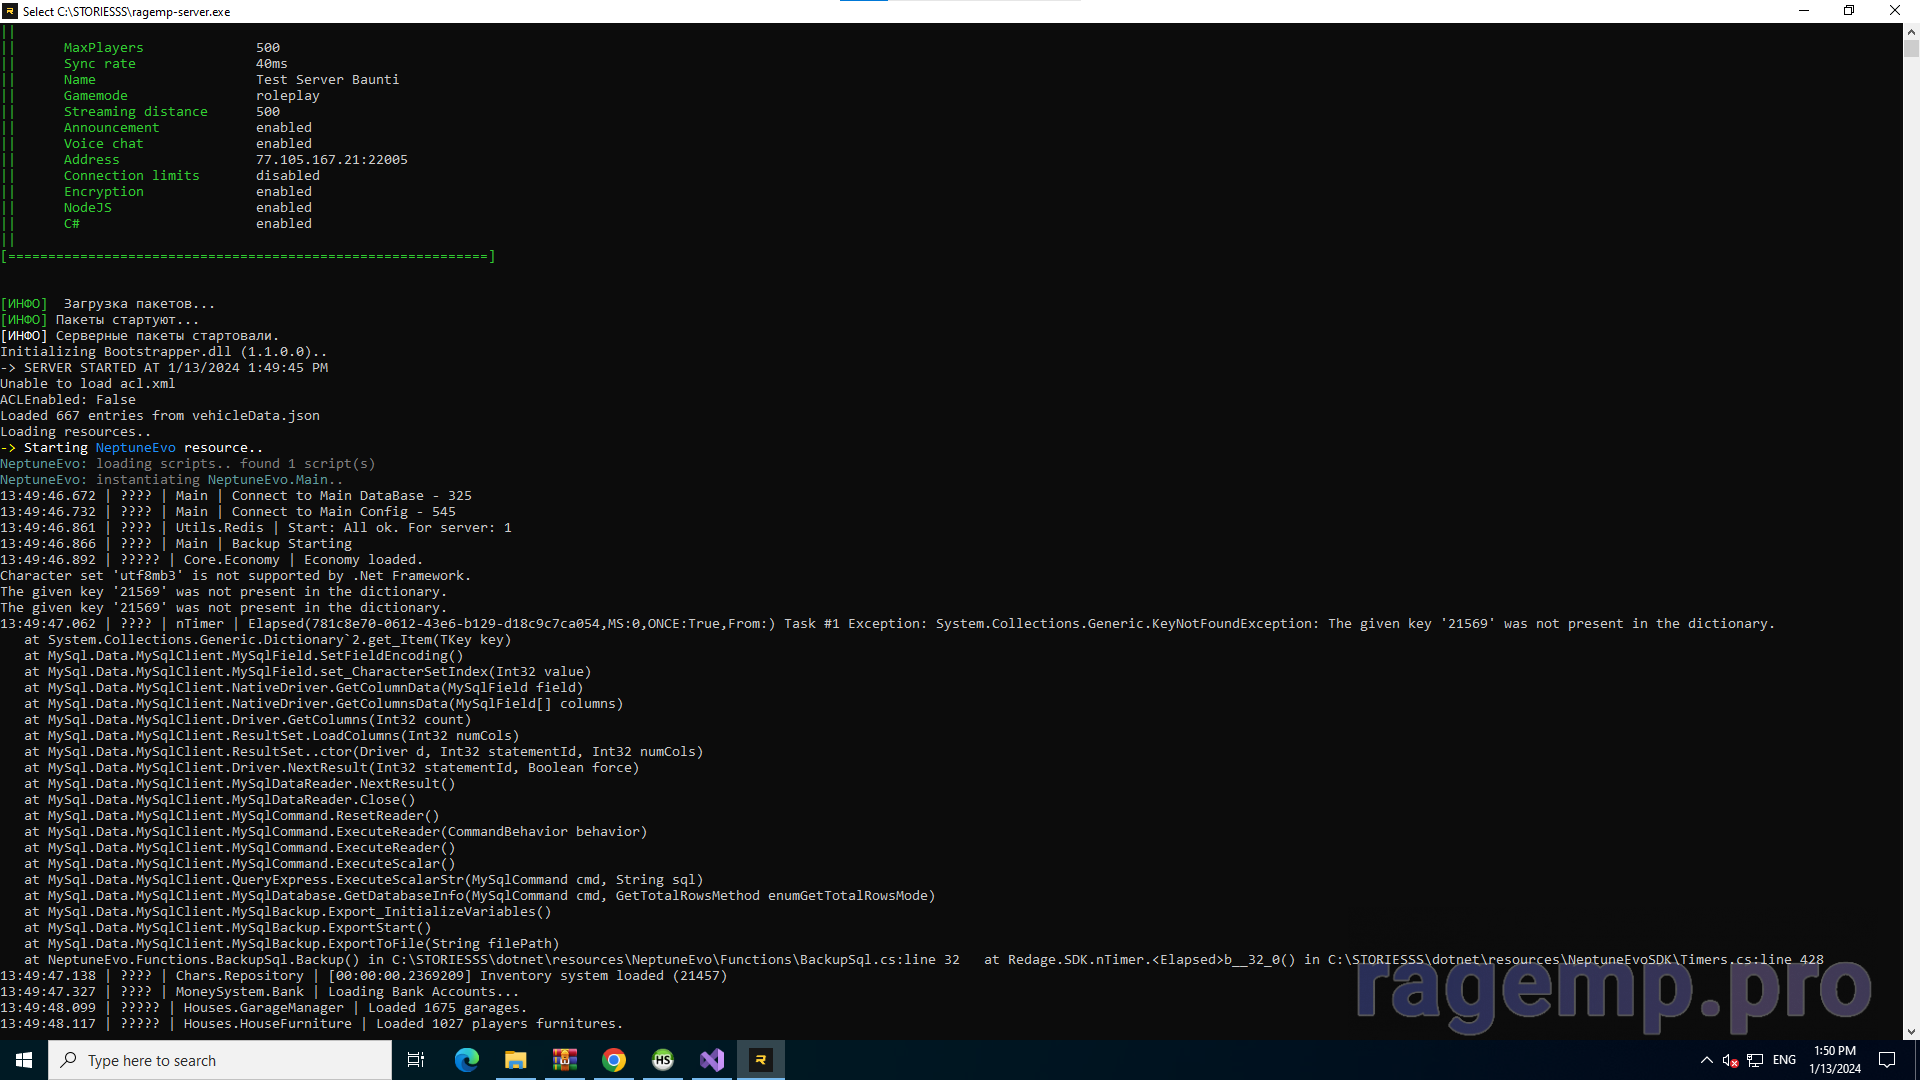Click 'NeptuneEvo: loading scripts..' line

[x=188, y=463]
